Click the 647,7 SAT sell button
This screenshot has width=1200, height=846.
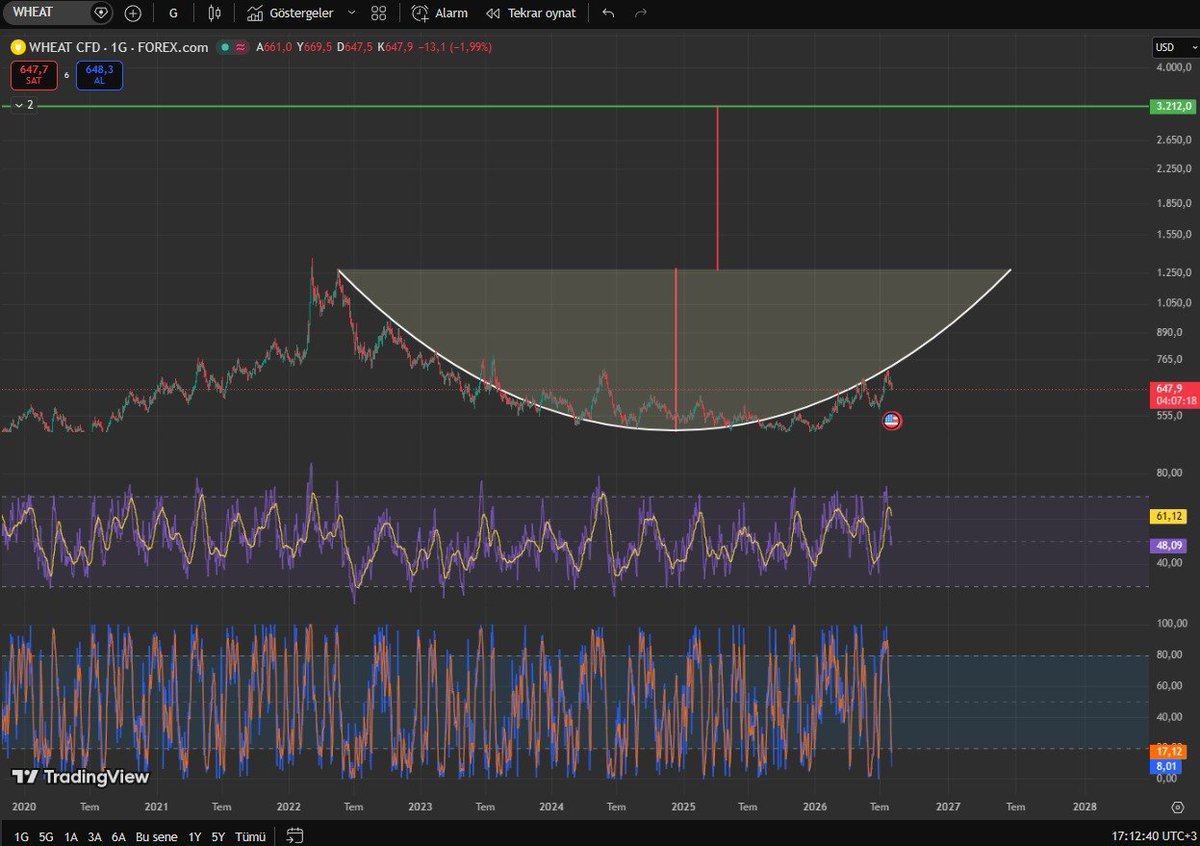34,75
